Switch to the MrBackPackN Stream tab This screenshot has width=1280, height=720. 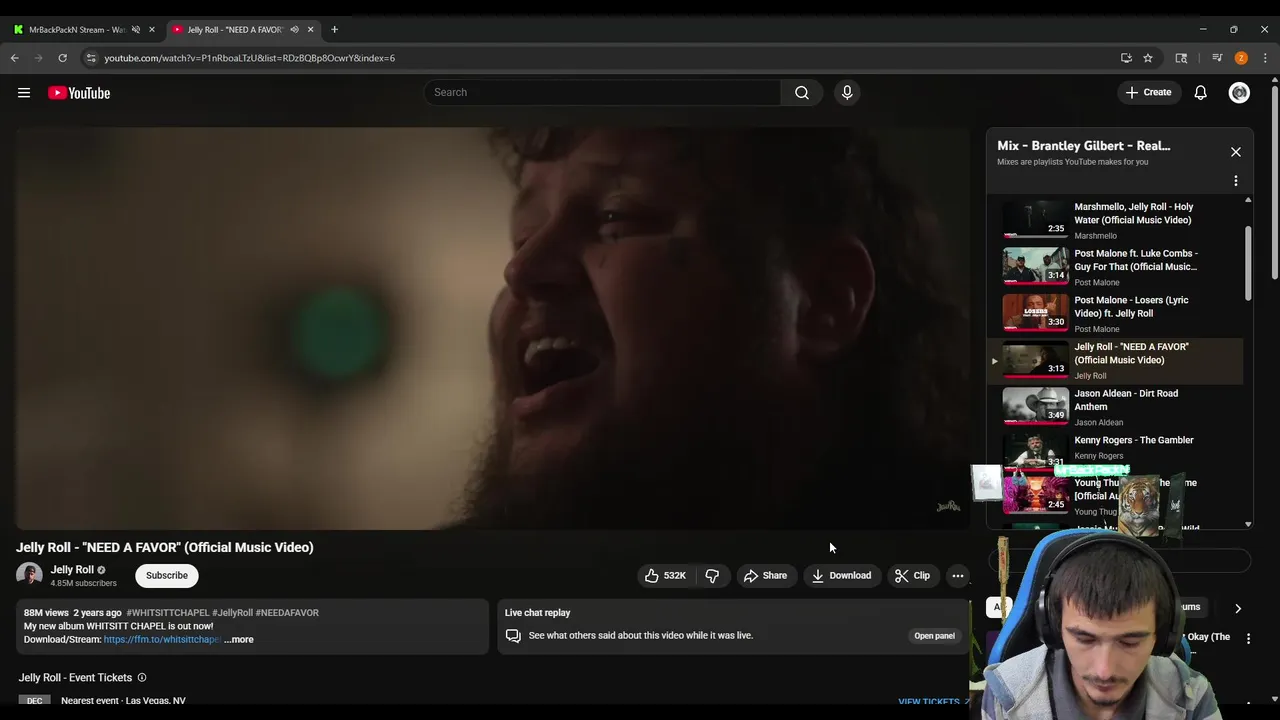(76, 30)
